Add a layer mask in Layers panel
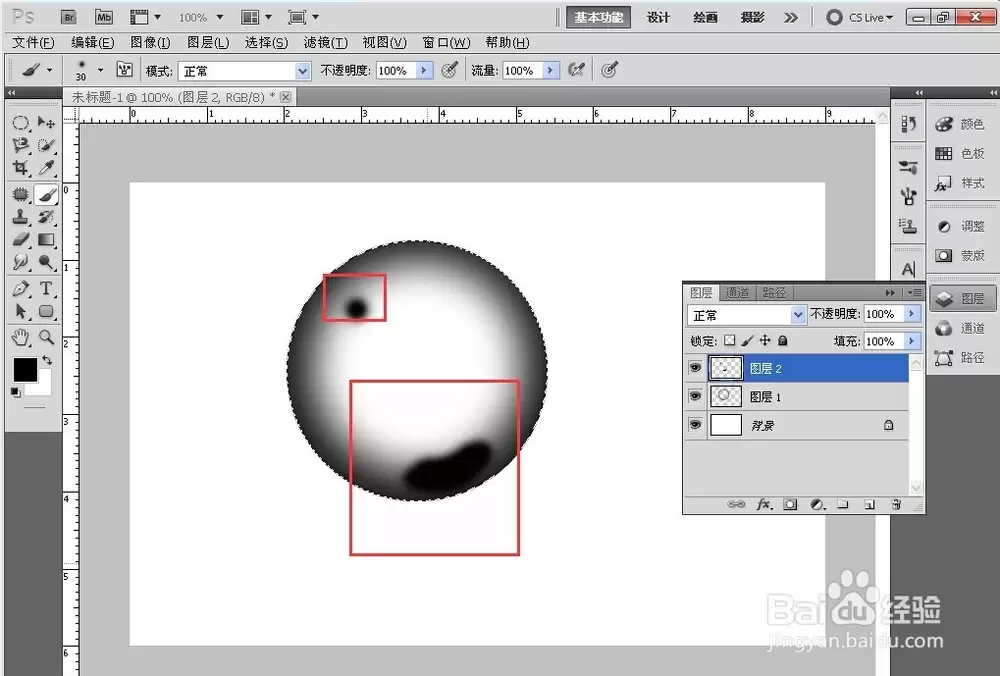The height and width of the screenshot is (676, 1000). click(x=790, y=504)
